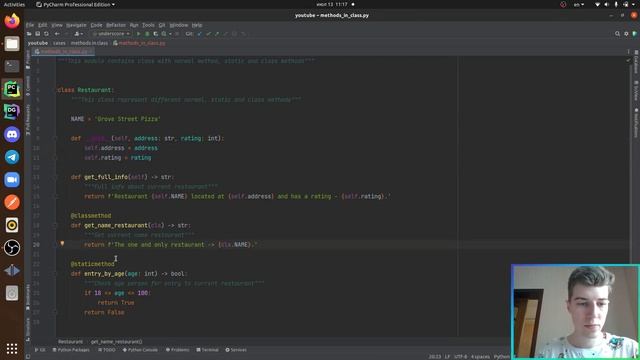Open OBS Studio from the dock
640x360 pixels.
pos(12,248)
